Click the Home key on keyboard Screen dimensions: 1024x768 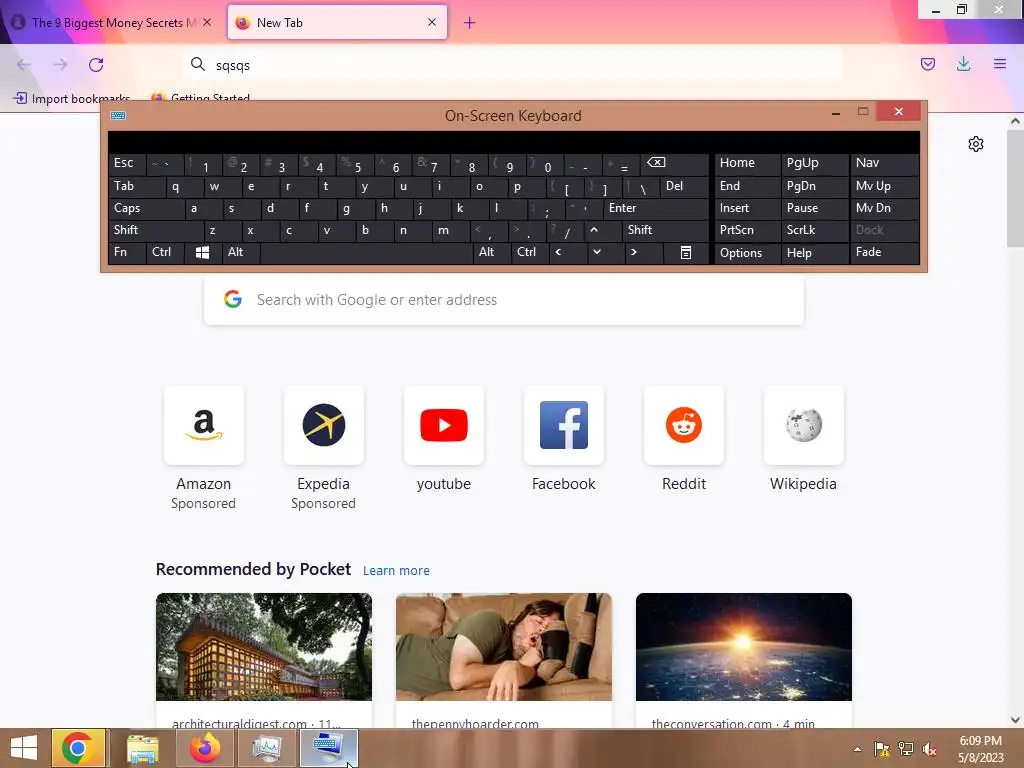click(748, 163)
